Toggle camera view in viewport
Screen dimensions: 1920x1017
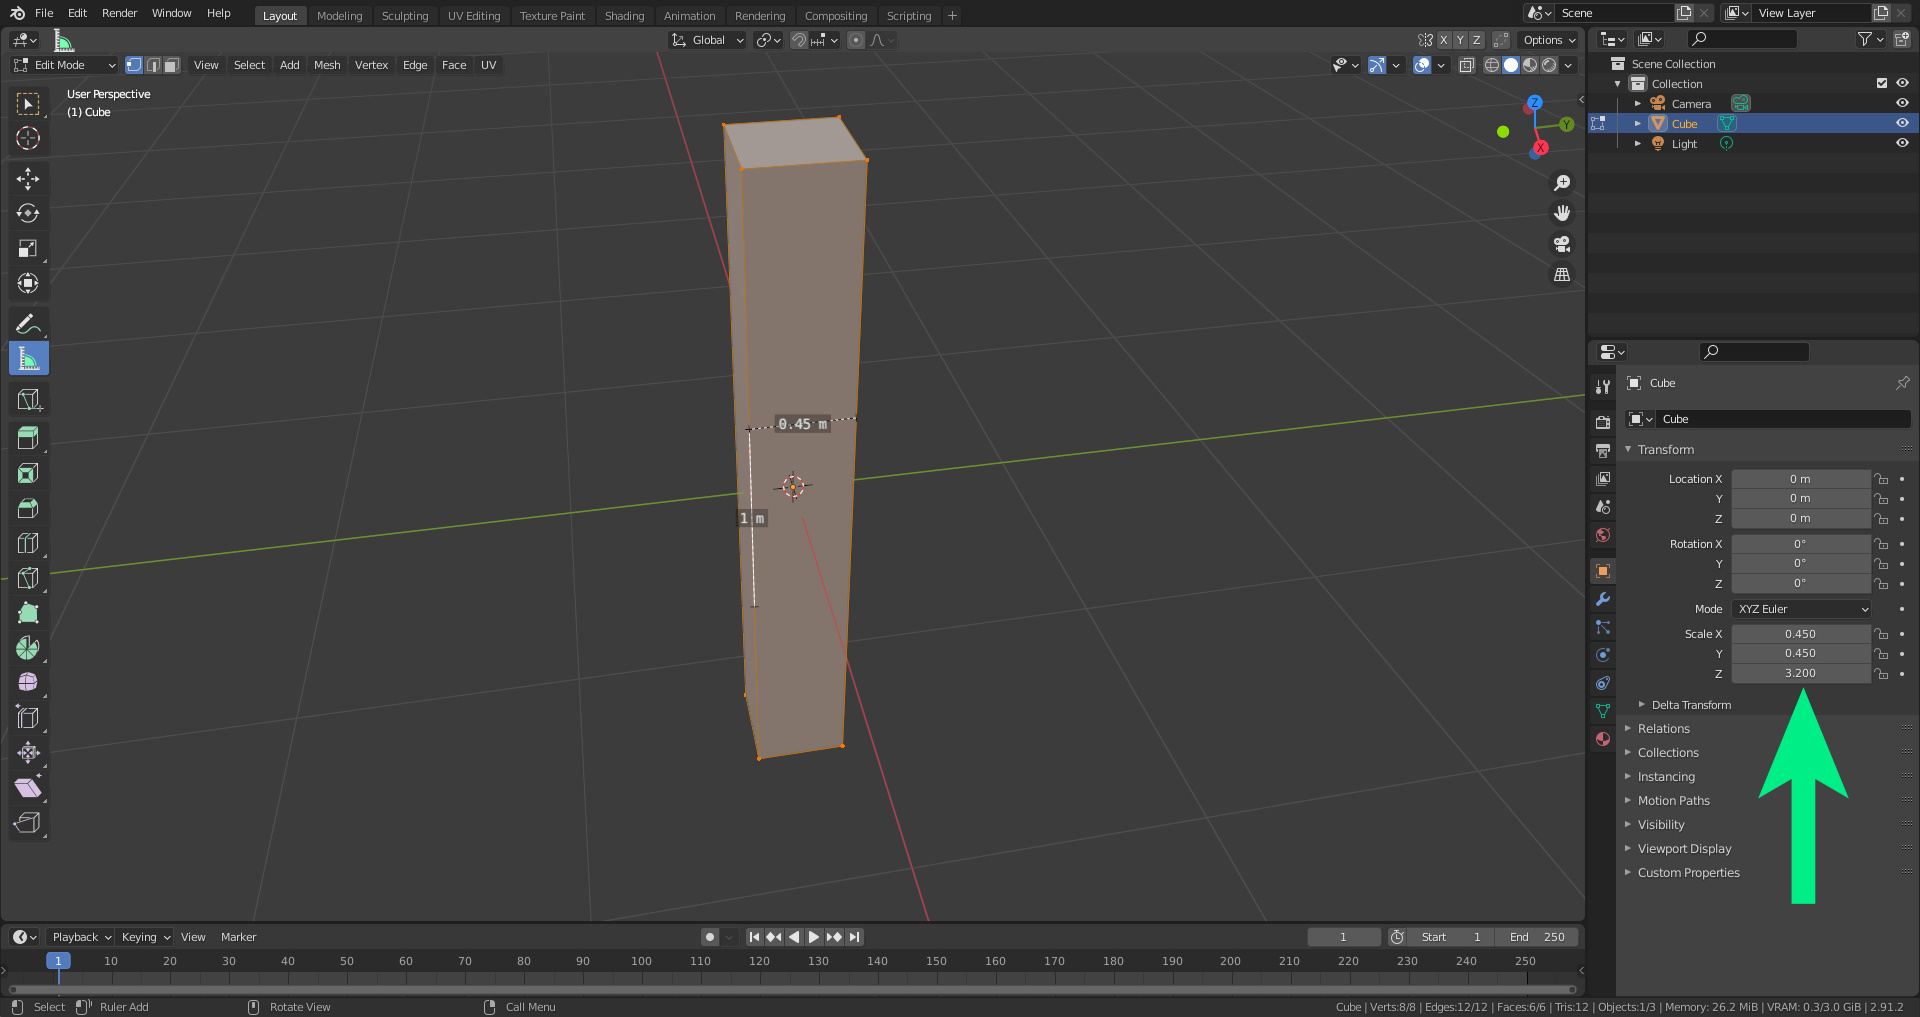pos(1561,244)
